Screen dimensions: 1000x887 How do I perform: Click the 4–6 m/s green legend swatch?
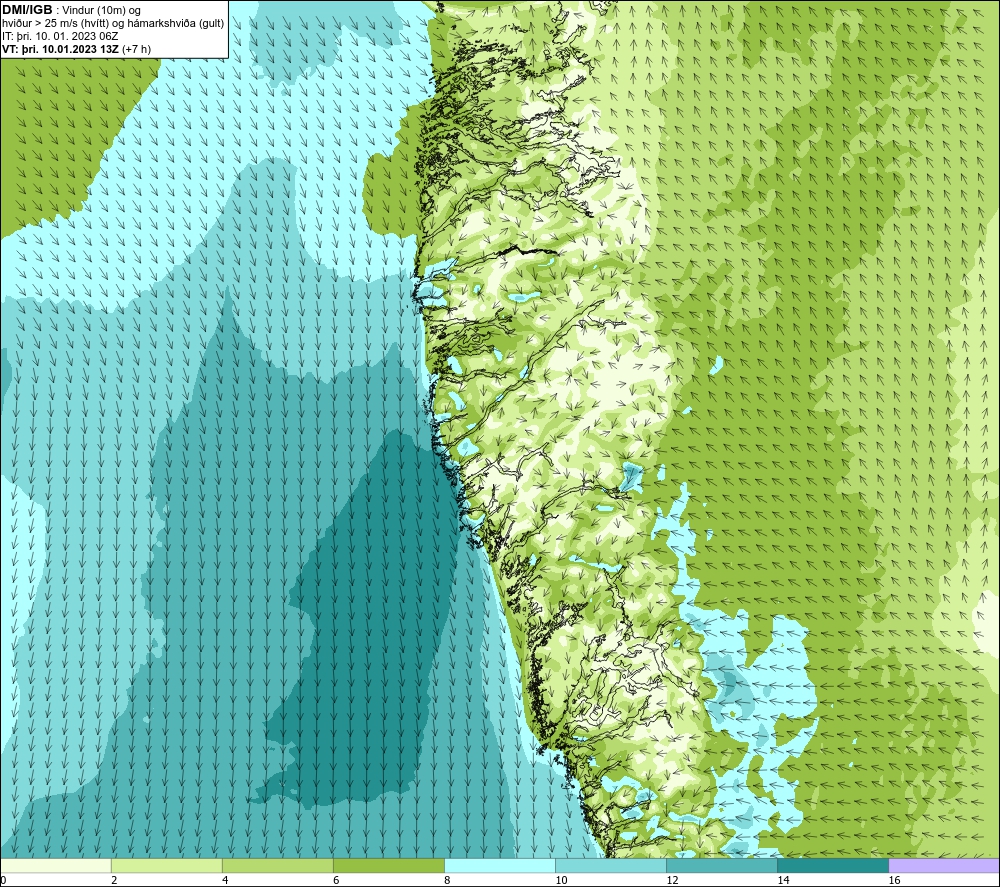(277, 865)
